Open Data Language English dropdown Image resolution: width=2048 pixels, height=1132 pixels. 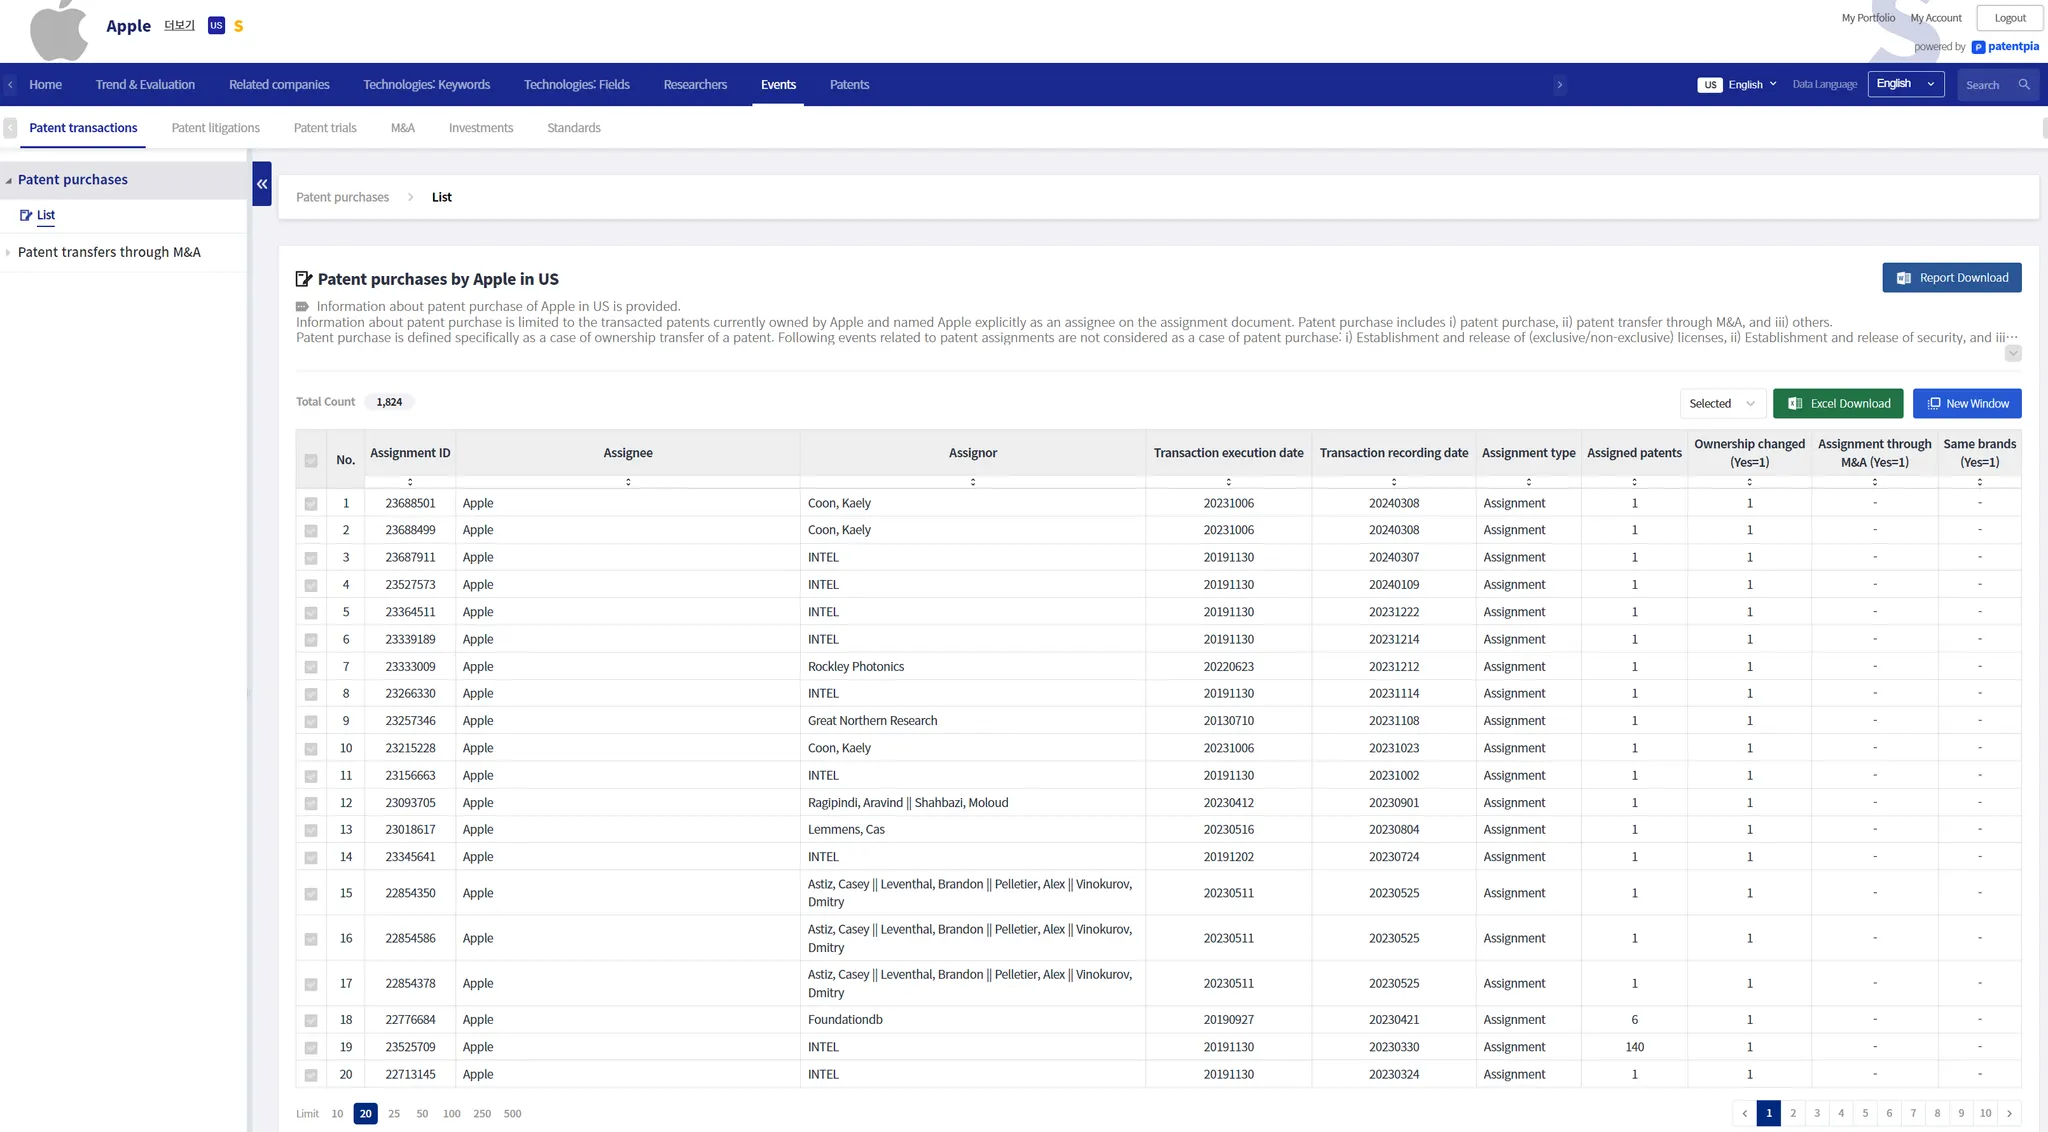tap(1905, 84)
